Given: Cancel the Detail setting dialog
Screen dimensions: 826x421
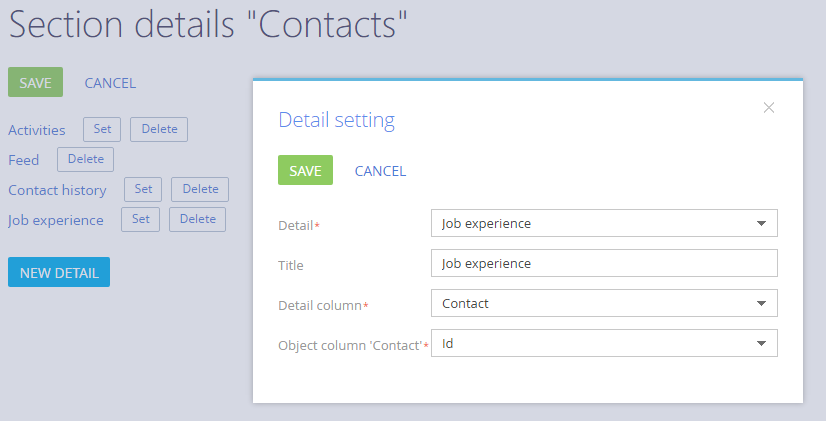Looking at the screenshot, I should coord(380,171).
